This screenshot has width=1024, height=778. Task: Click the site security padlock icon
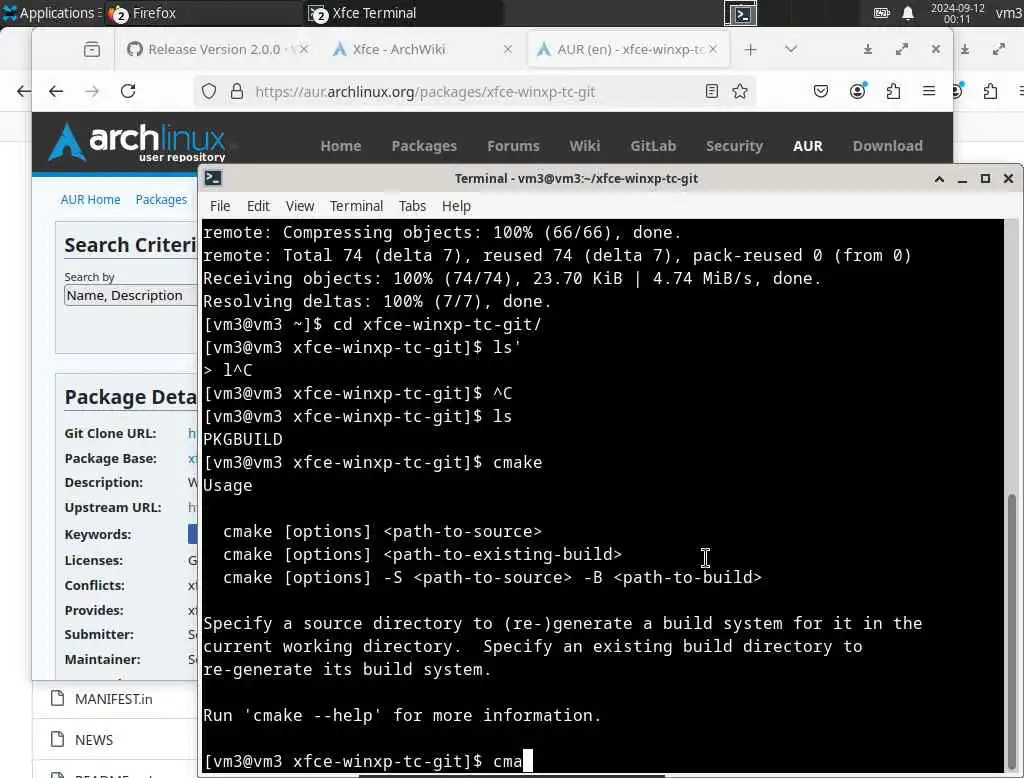click(237, 91)
